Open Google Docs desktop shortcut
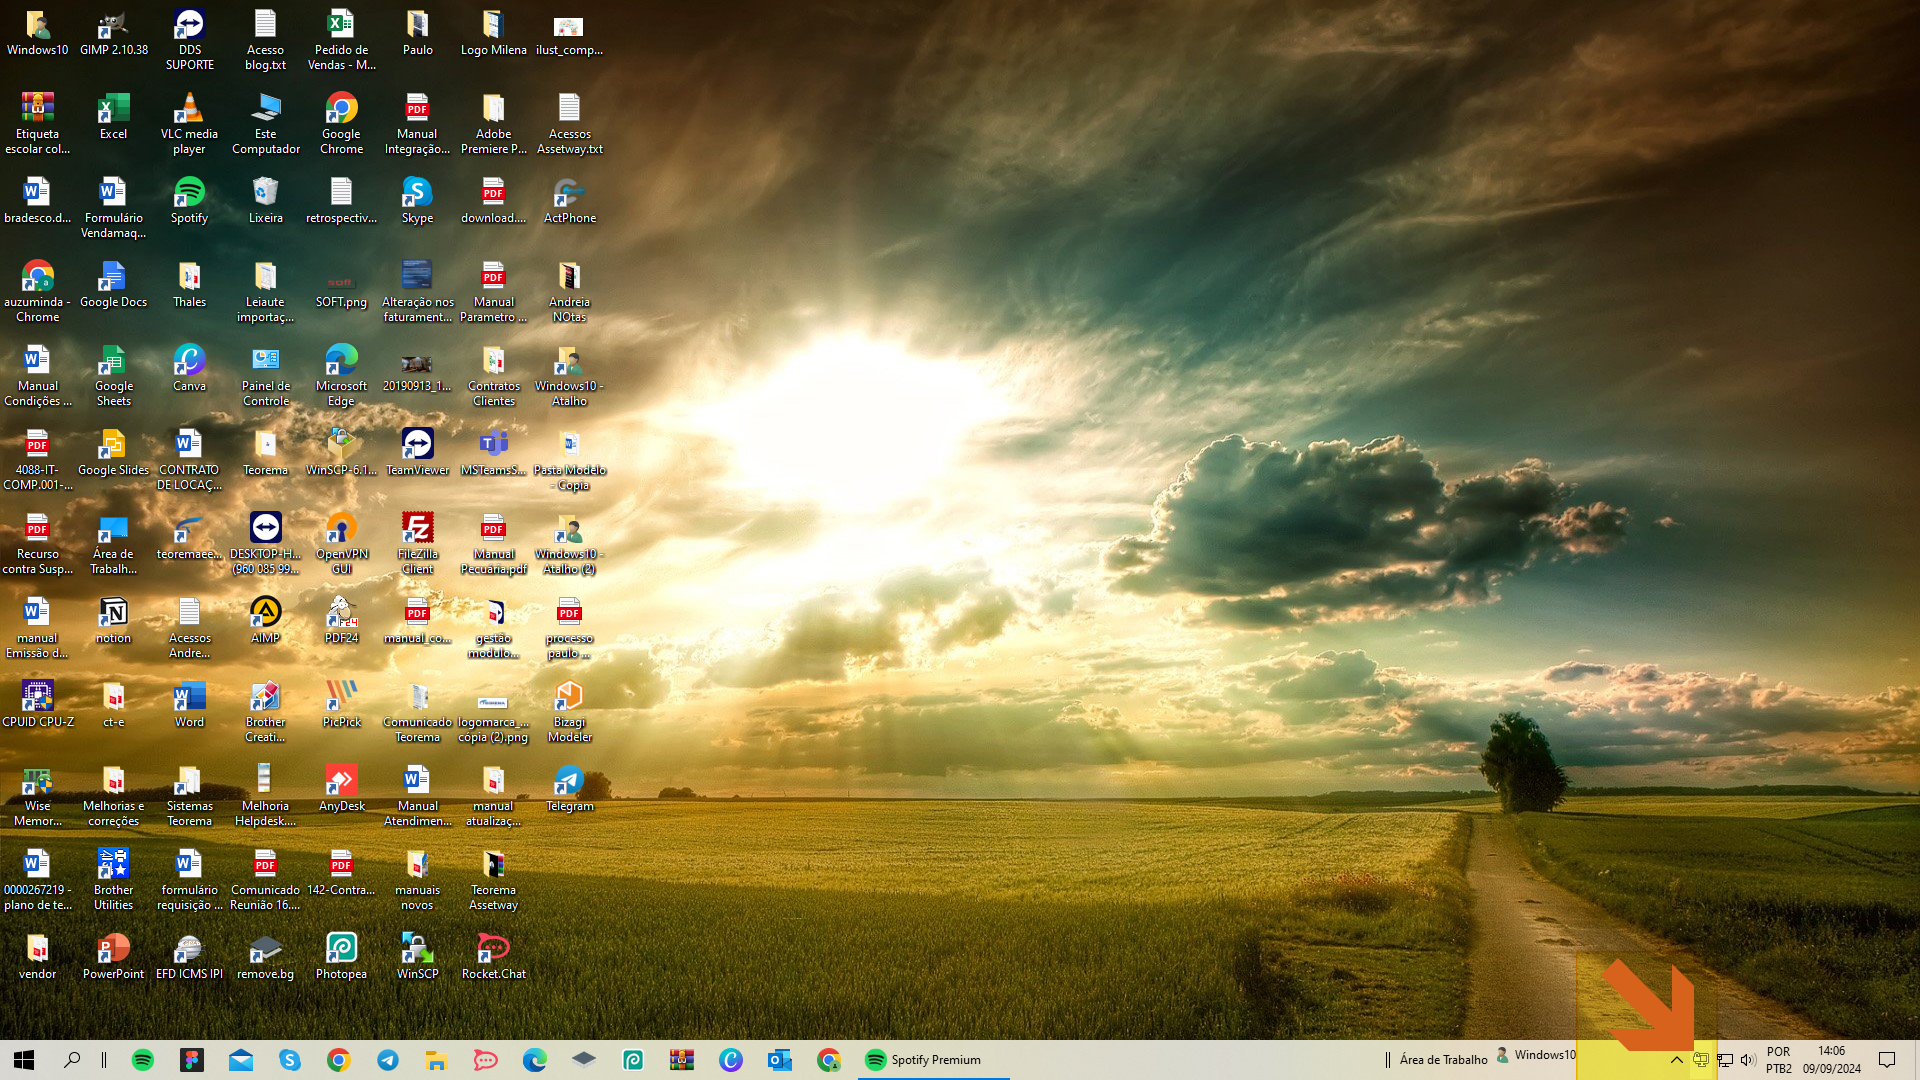The height and width of the screenshot is (1080, 1920). tap(113, 285)
